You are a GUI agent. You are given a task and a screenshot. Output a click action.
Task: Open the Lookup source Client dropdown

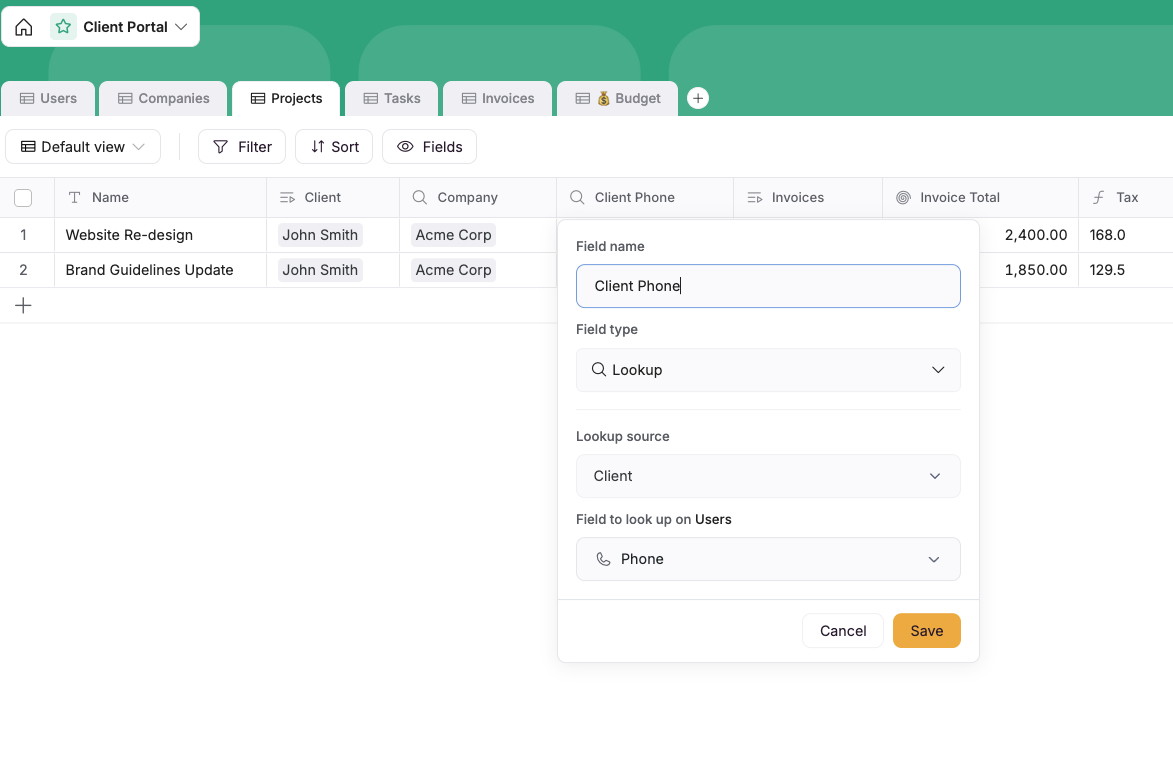pos(768,476)
